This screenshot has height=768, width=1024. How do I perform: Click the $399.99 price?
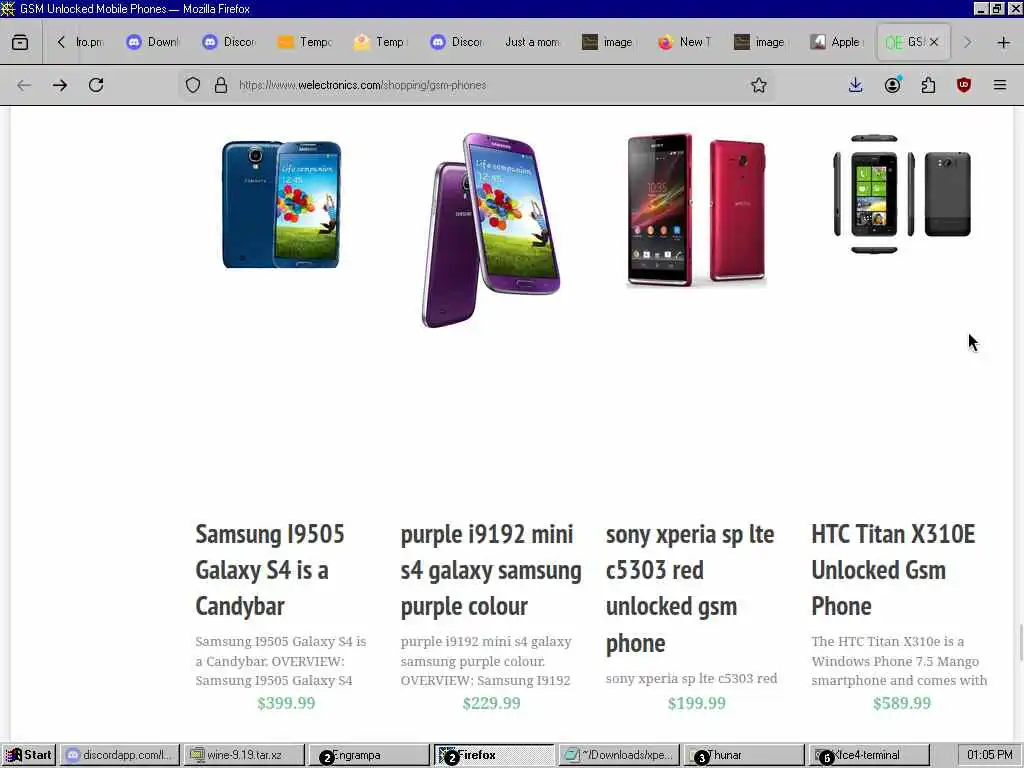pos(286,703)
